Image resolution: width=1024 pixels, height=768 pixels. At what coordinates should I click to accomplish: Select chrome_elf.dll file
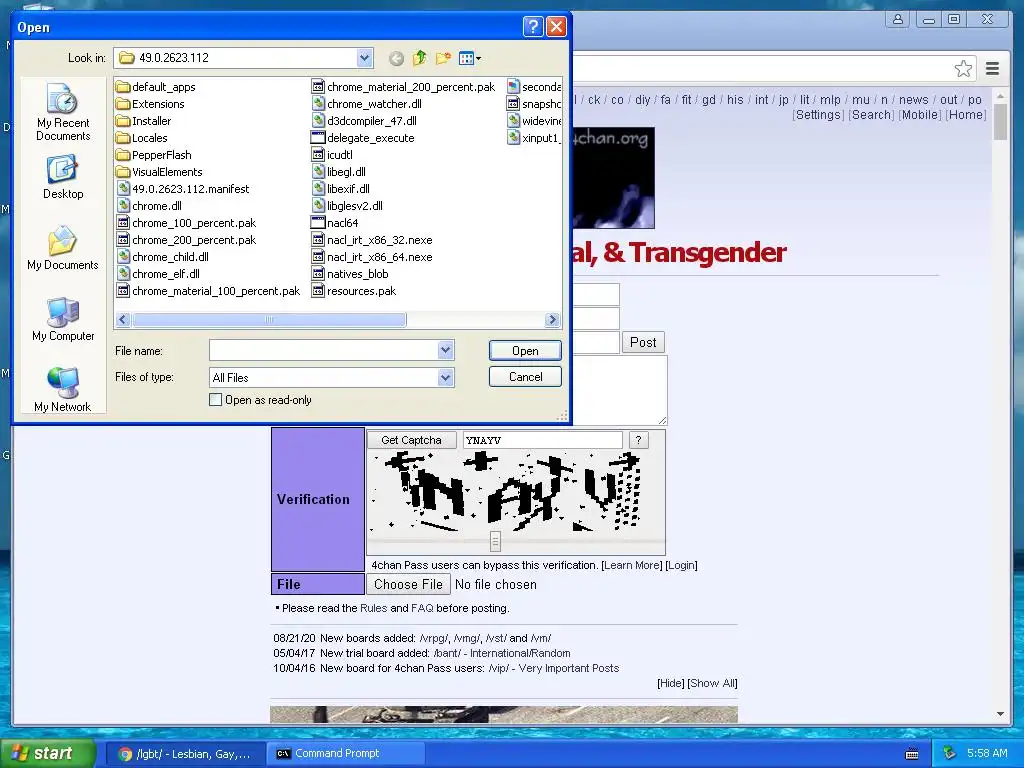[158, 274]
